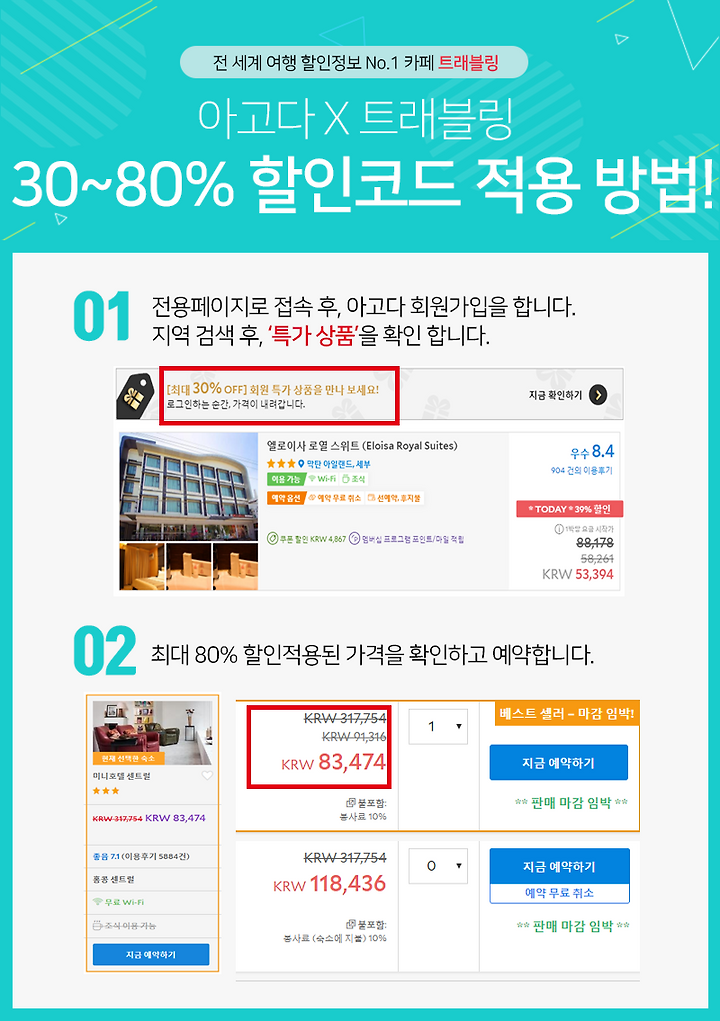Click the info icon above 1박당 요금 시작가
Screen dimensions: 720x1021
(559, 529)
